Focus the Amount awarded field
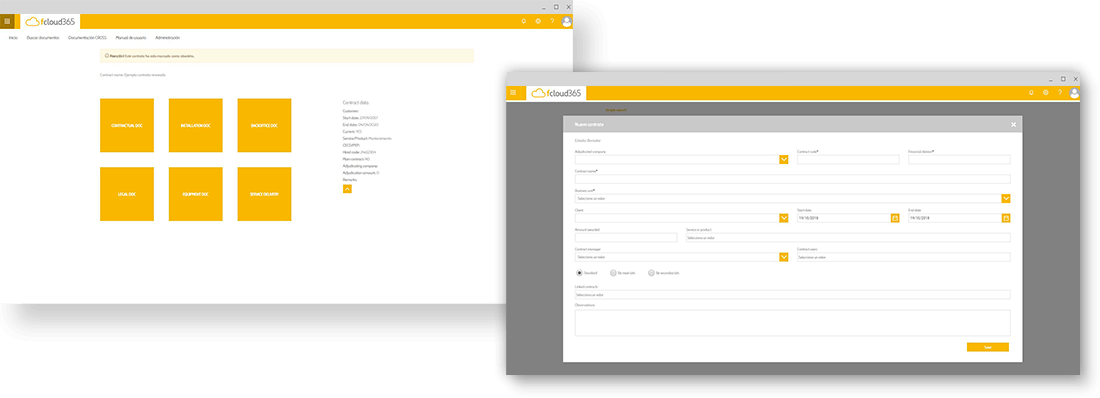Screen dimensions: 1100x398 626,238
